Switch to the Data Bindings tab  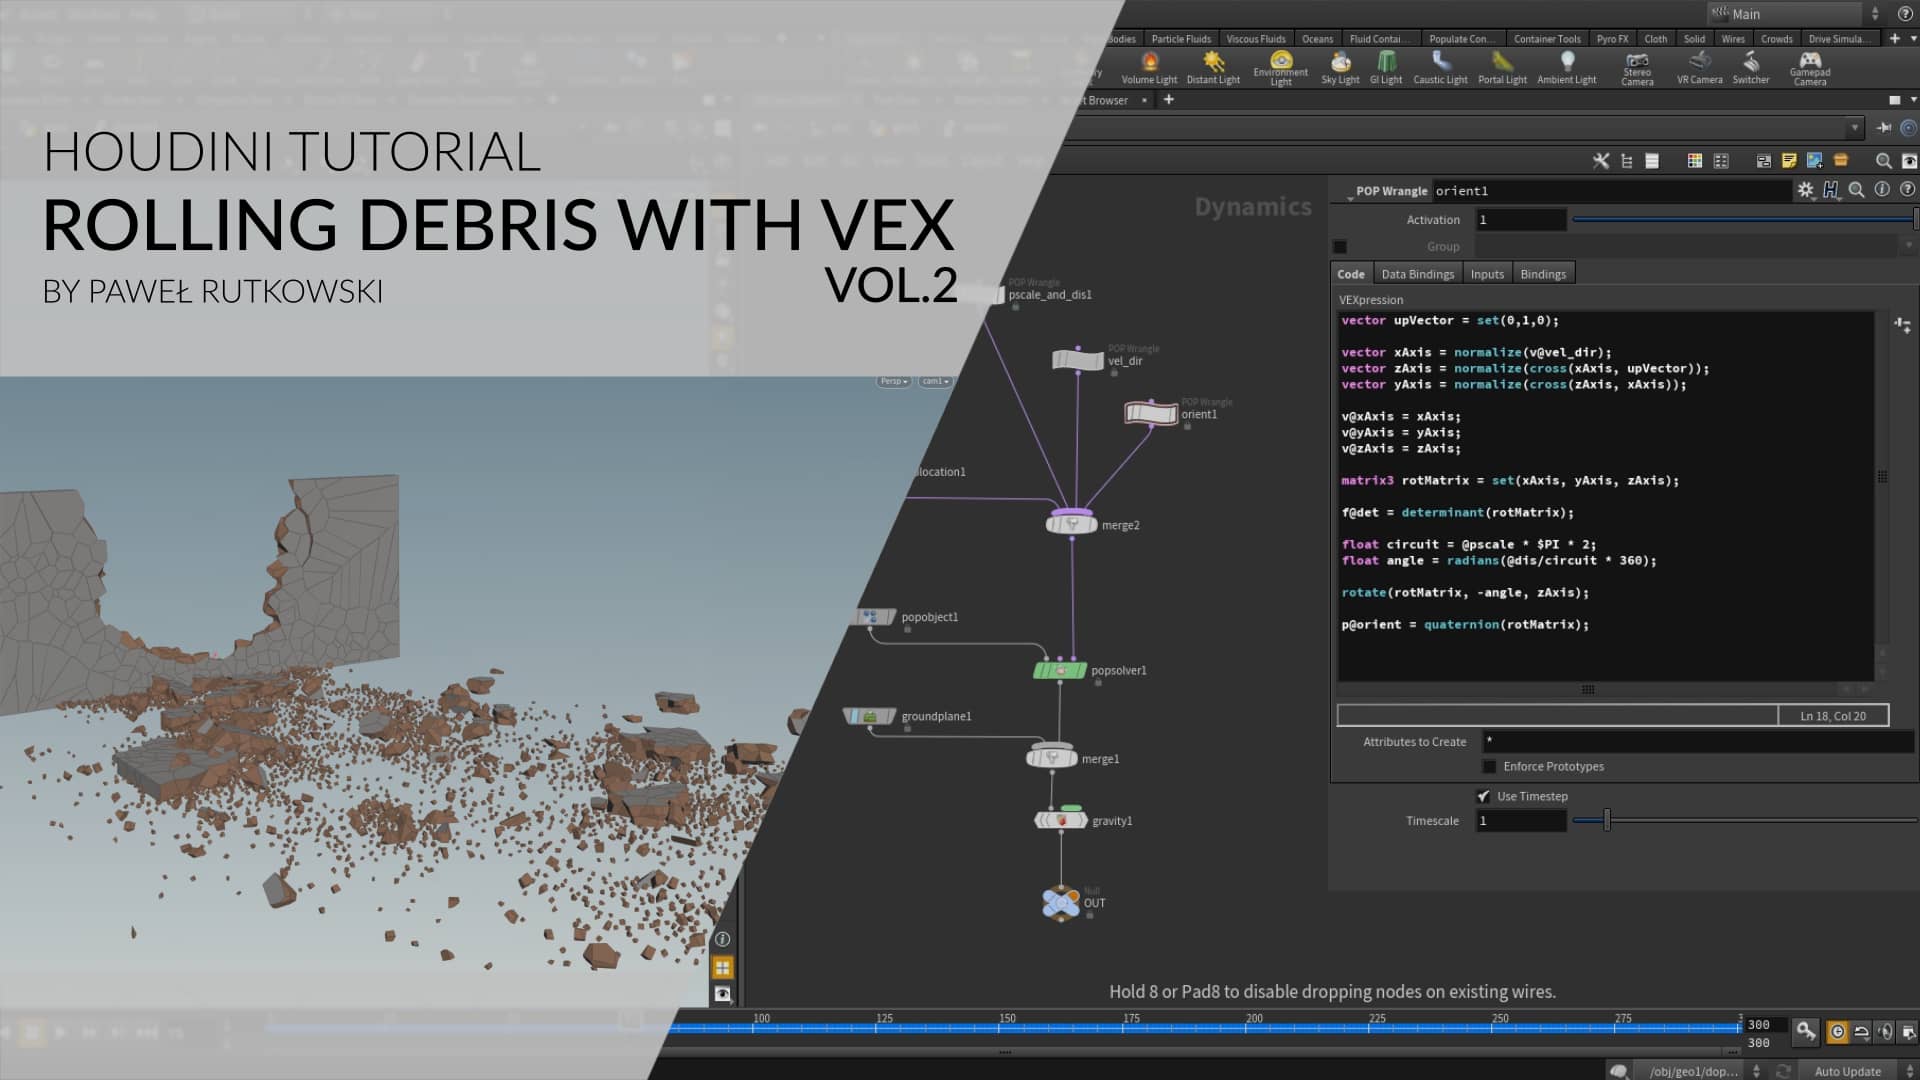(1417, 273)
